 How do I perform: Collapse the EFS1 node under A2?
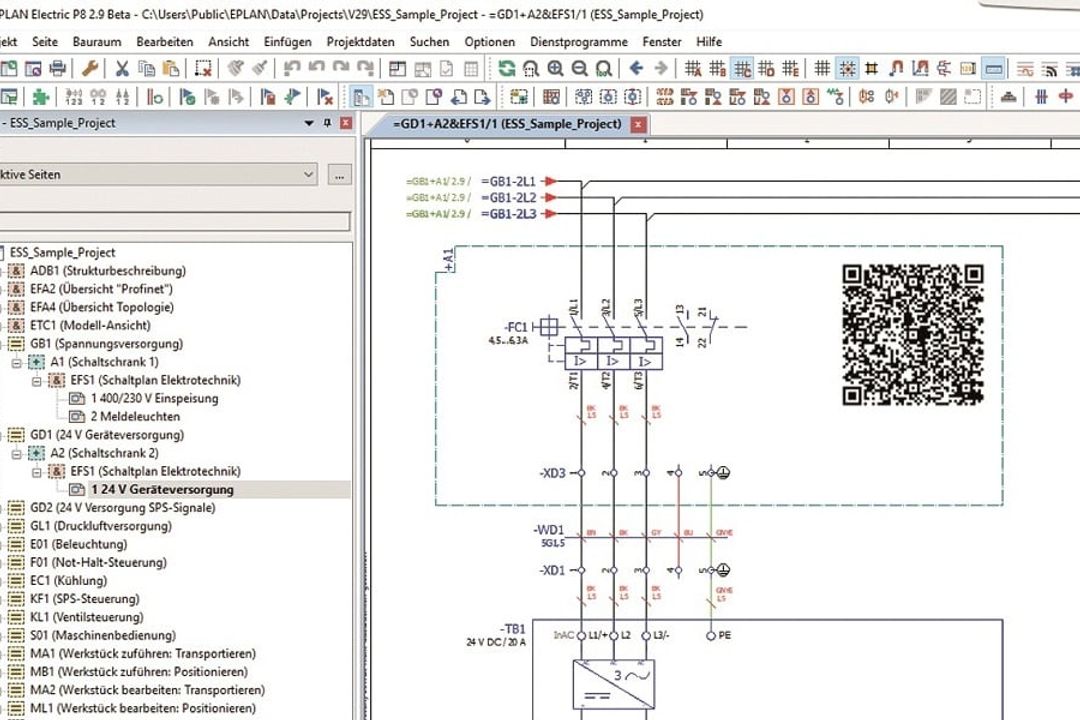pyautogui.click(x=37, y=472)
